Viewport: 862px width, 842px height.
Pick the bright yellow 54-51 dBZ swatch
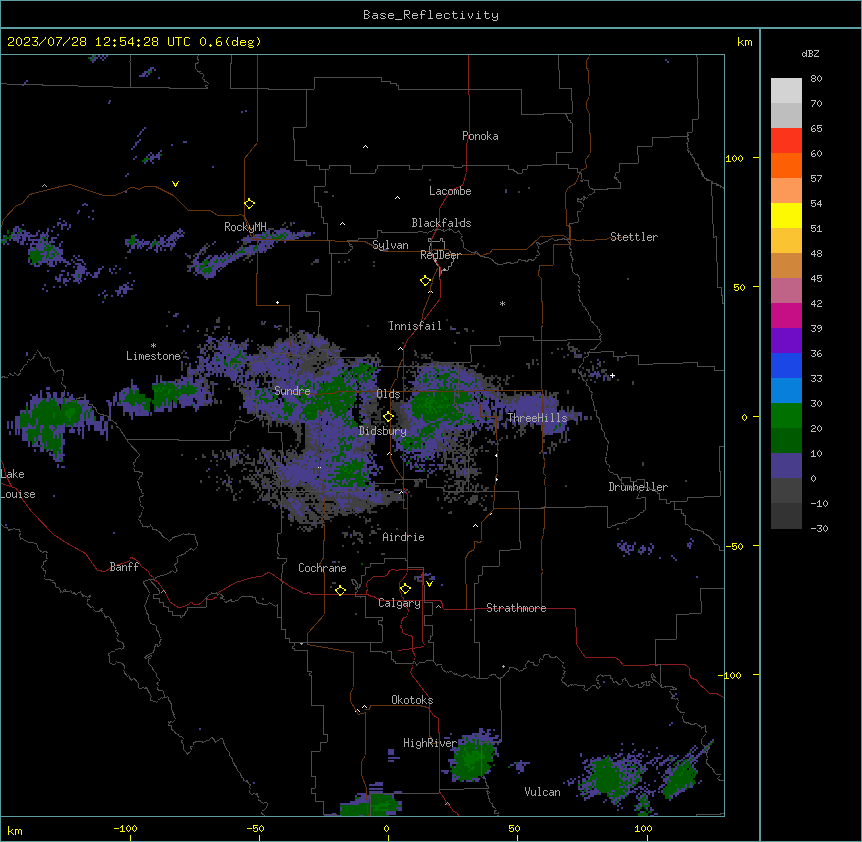pyautogui.click(x=786, y=215)
